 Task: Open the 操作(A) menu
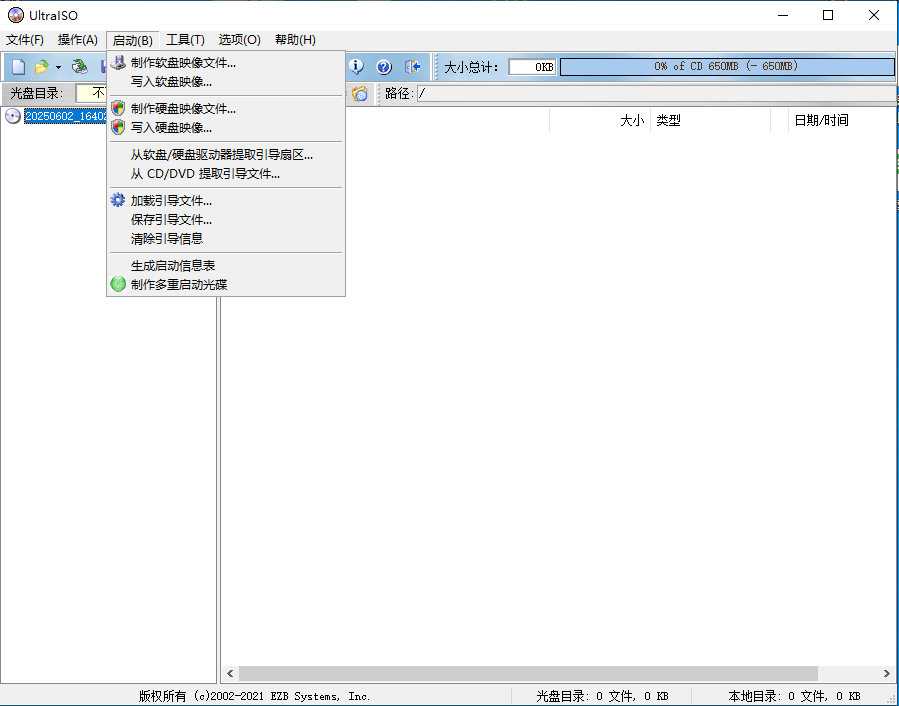77,40
